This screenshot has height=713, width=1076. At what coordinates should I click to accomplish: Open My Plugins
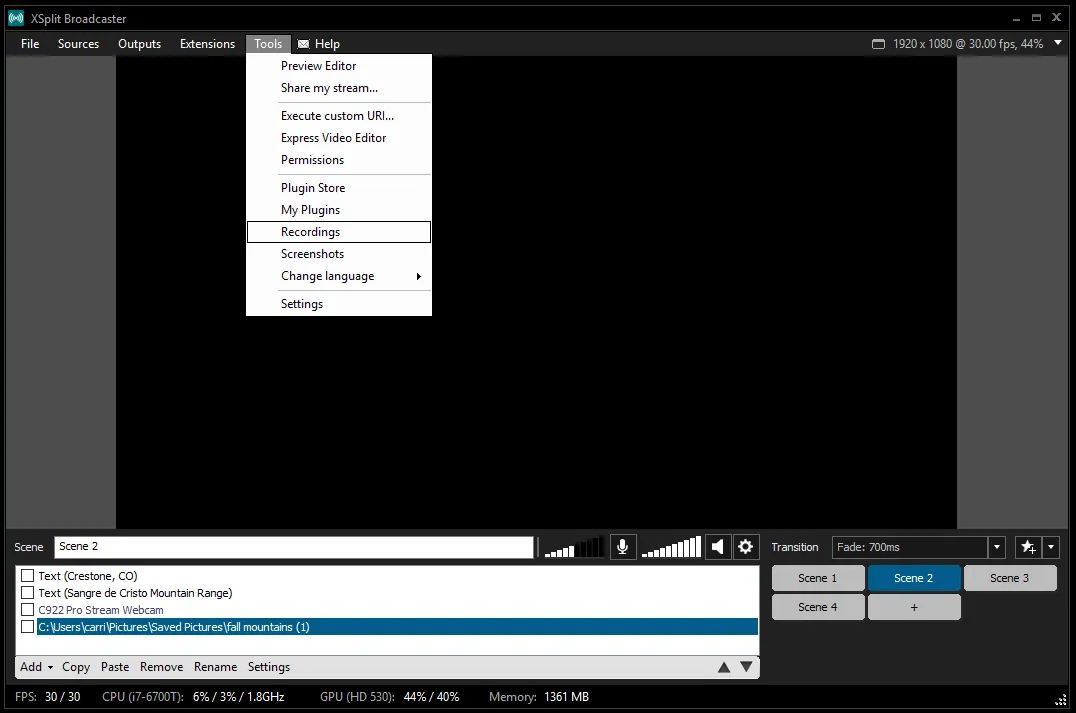click(x=339, y=210)
